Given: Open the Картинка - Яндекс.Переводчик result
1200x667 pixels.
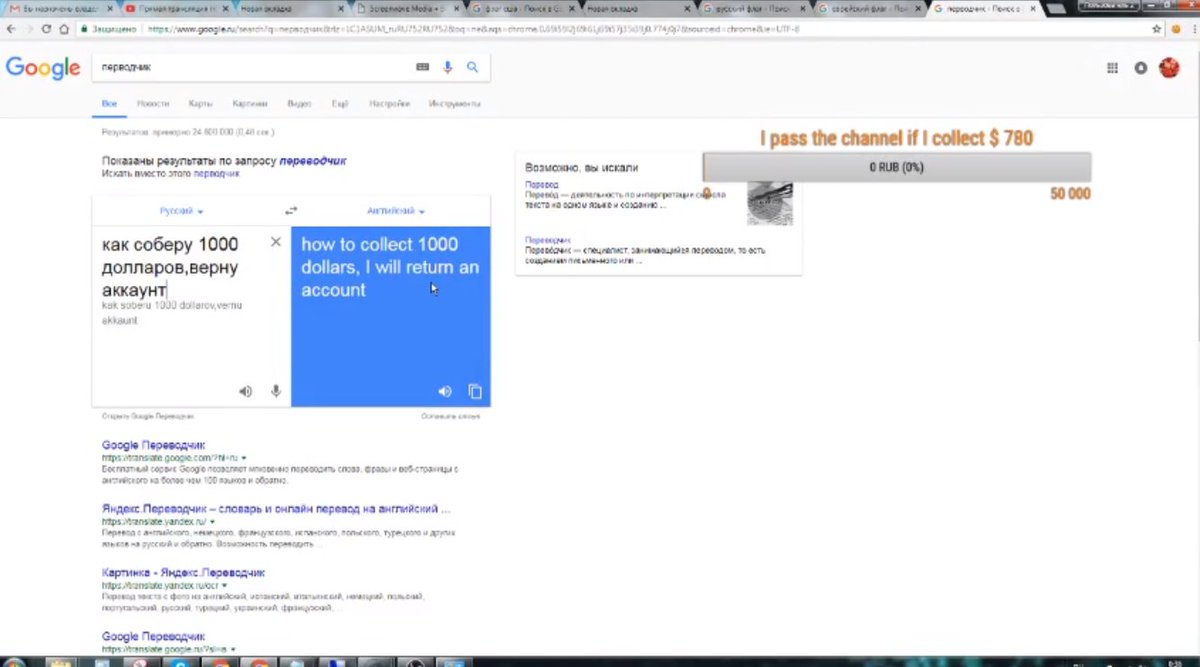Looking at the screenshot, I should 183,572.
